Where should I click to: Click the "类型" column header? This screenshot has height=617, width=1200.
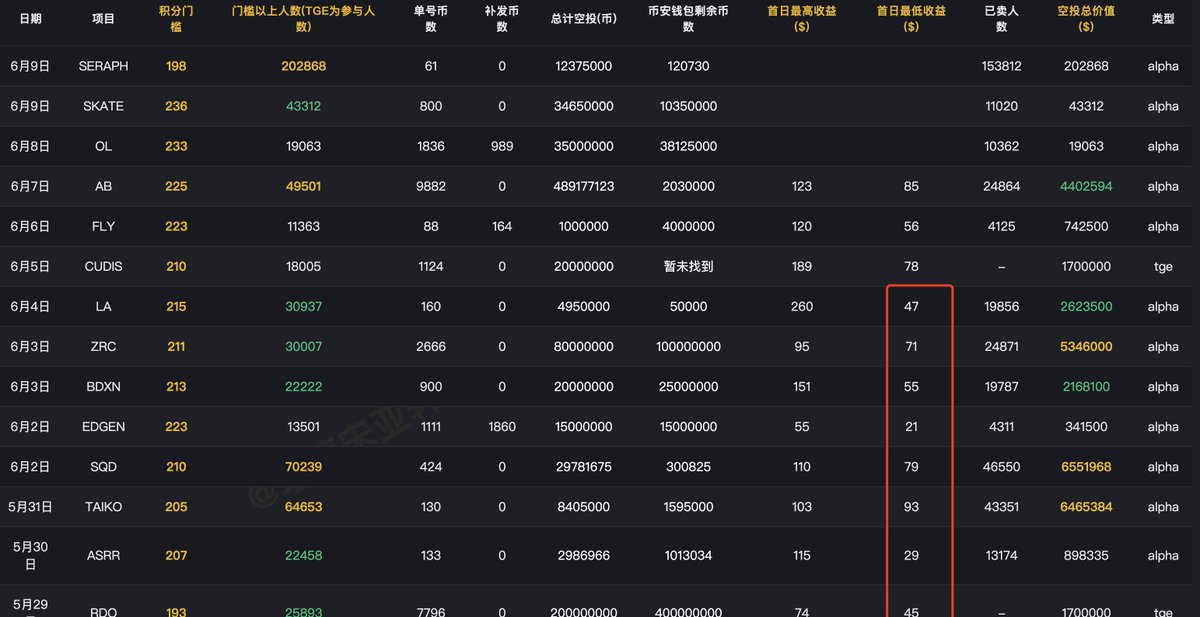1163,19
